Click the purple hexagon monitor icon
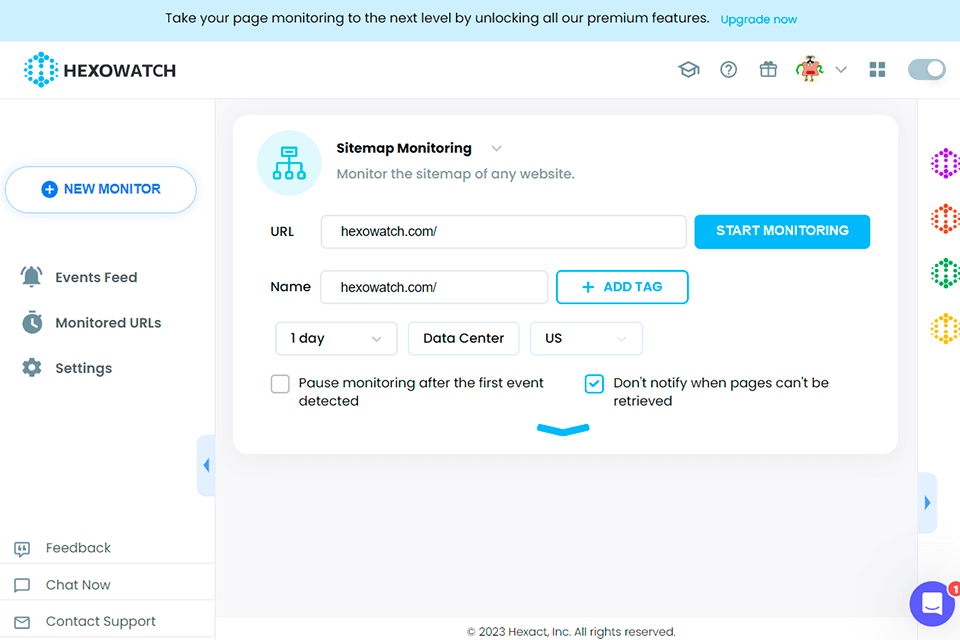Screen dimensions: 960x640 click(x=945, y=164)
